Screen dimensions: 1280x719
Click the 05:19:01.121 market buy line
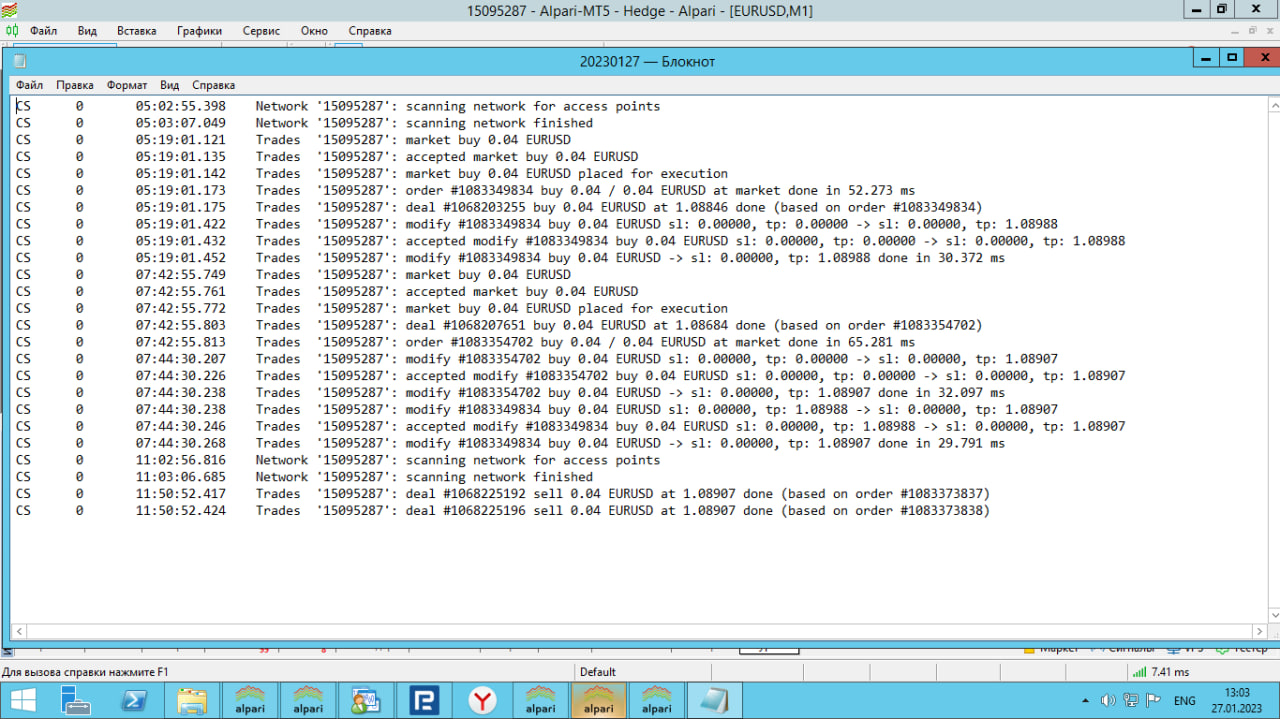tap(293, 140)
